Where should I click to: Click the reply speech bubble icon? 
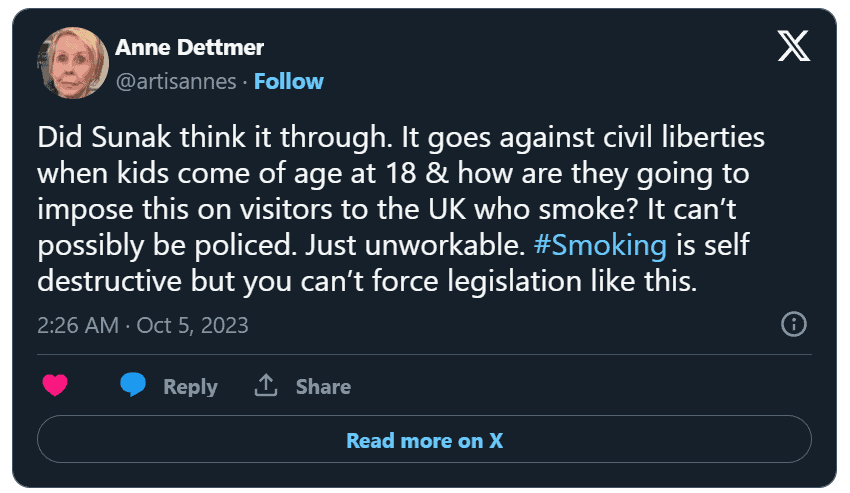tap(132, 385)
